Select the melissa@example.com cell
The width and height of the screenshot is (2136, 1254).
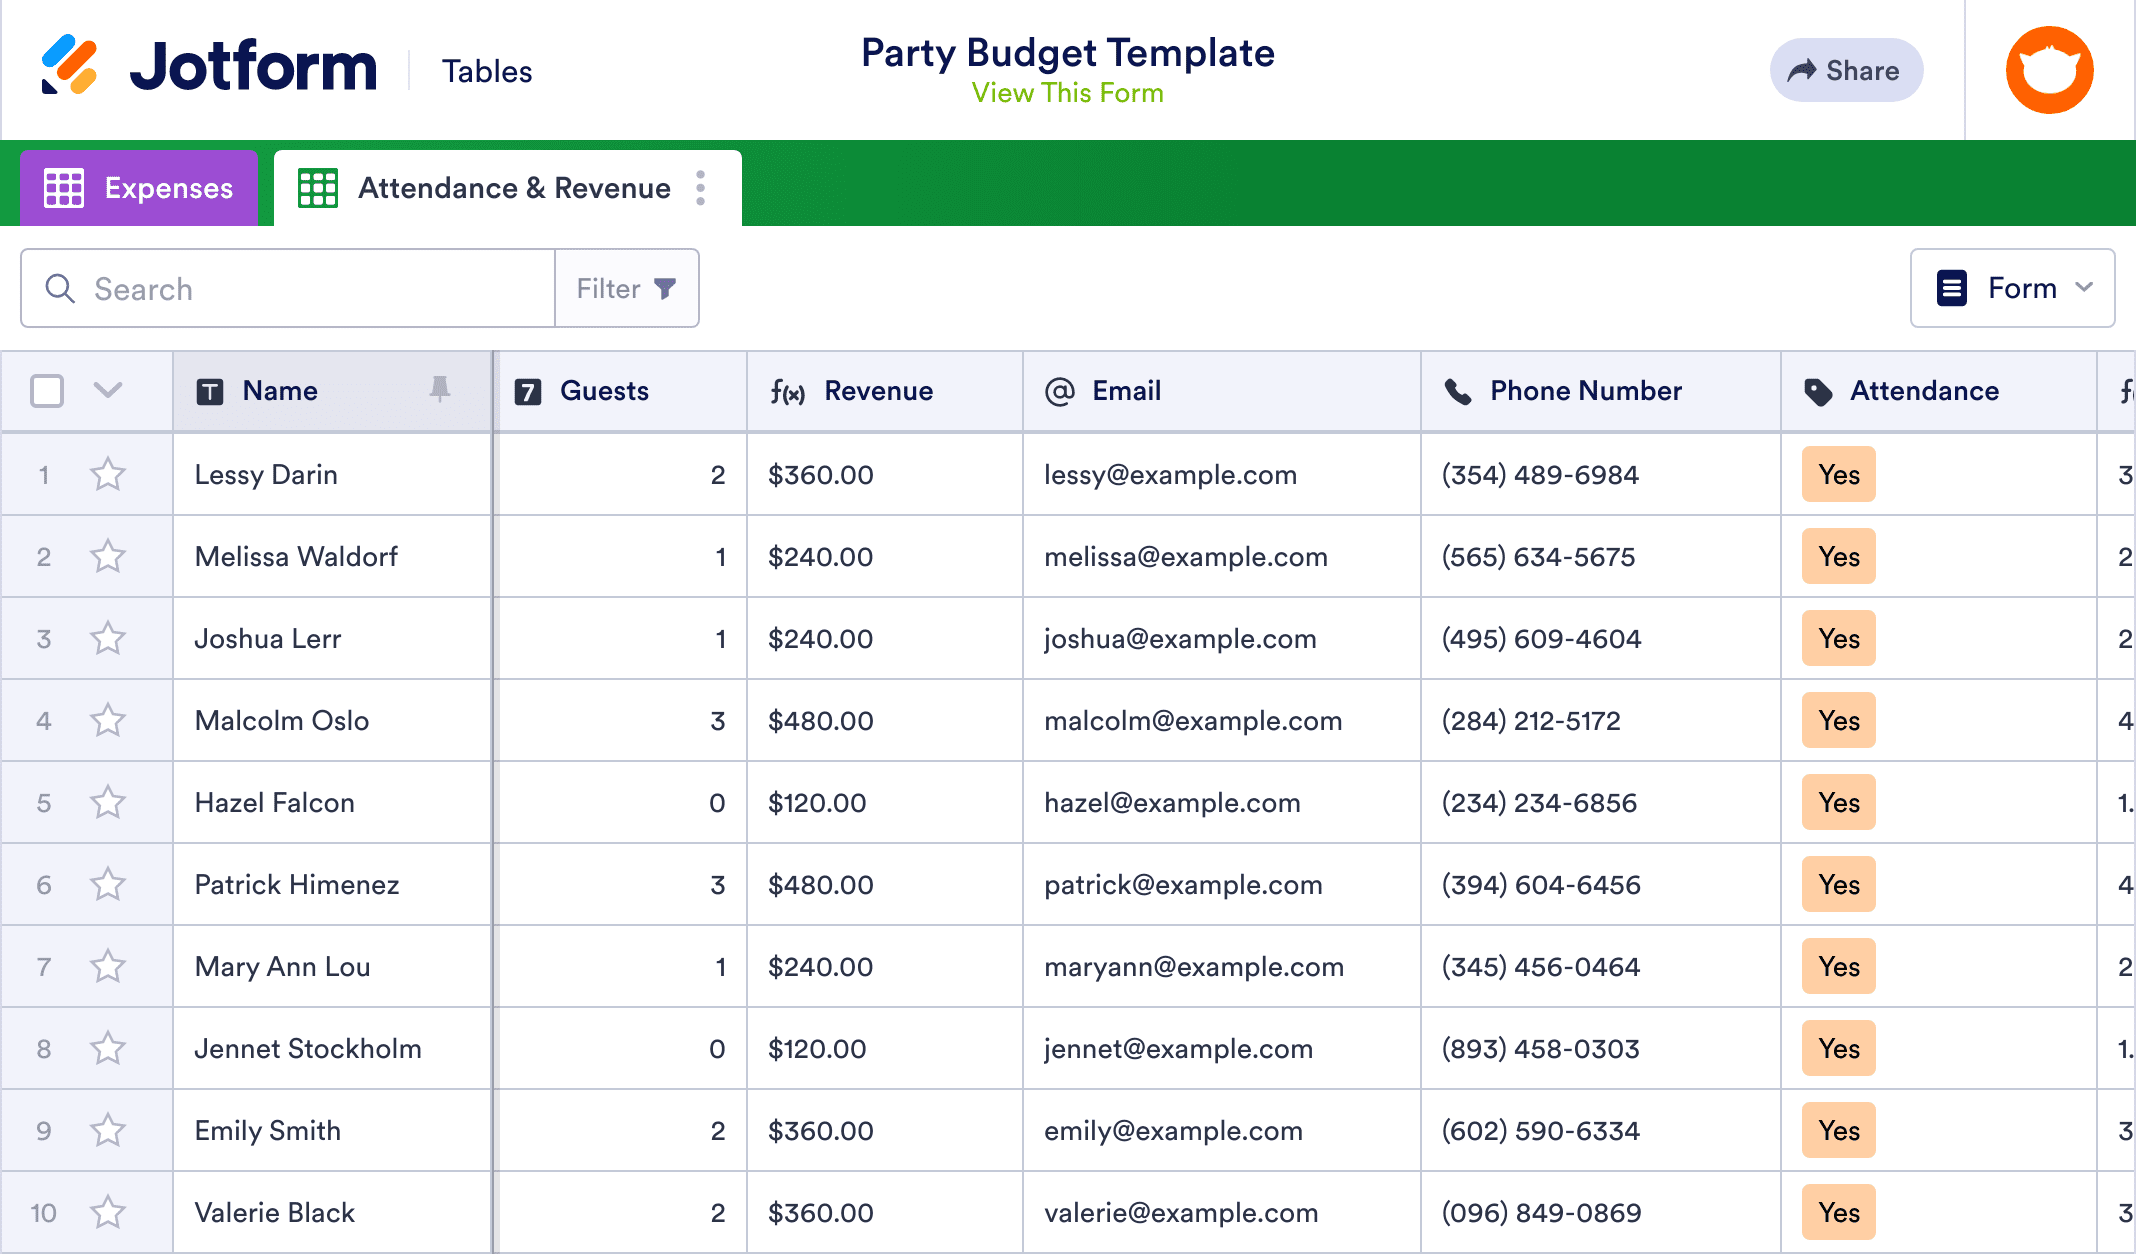point(1222,556)
